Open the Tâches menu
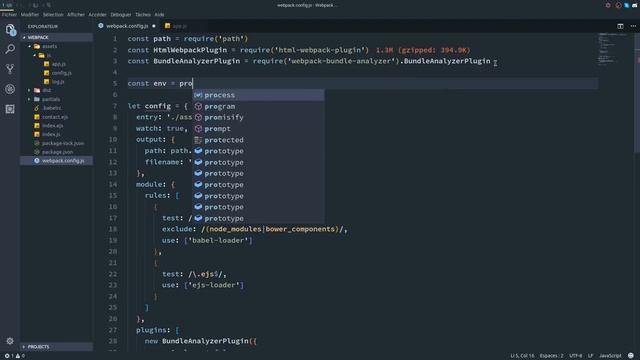This screenshot has width=640, height=360. click(143, 15)
